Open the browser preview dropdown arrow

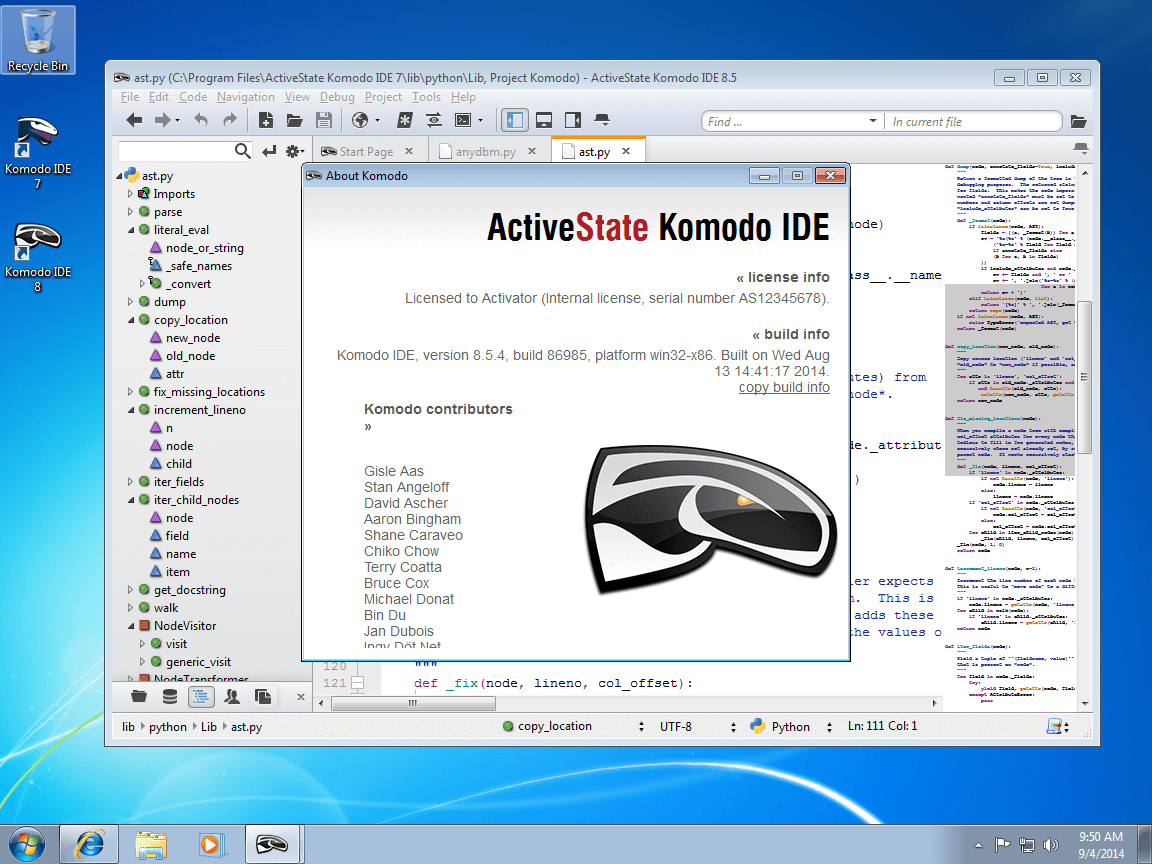(378, 120)
